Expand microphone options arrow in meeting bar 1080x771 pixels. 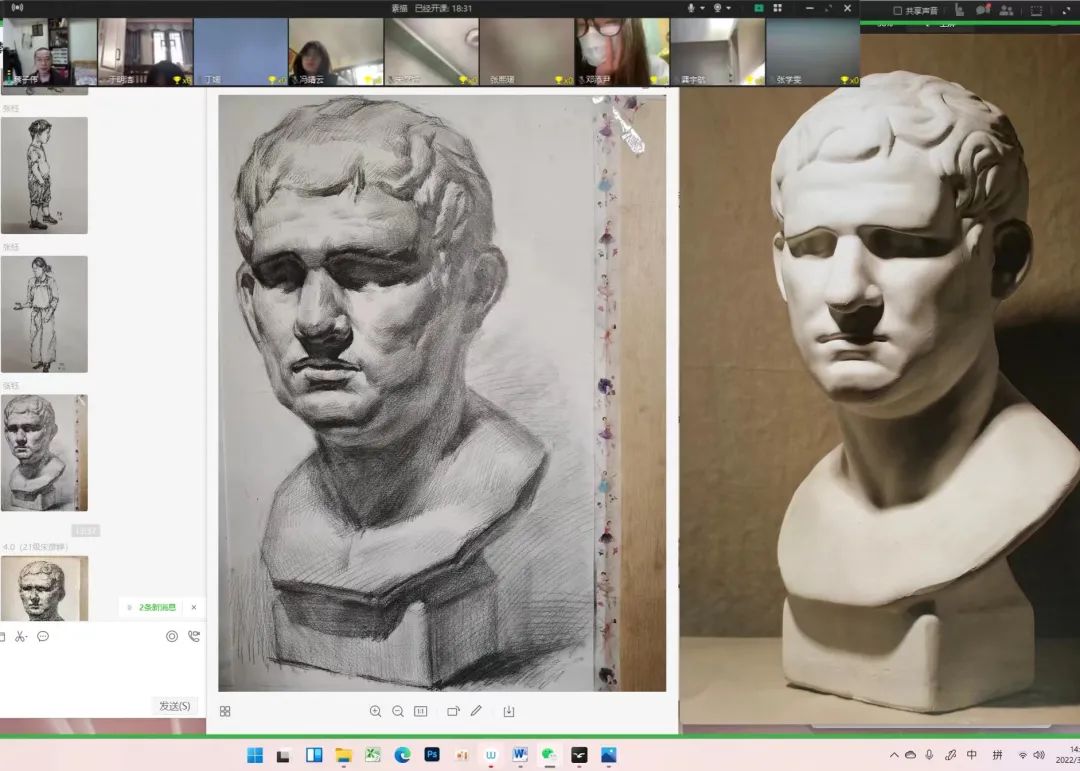pos(702,8)
